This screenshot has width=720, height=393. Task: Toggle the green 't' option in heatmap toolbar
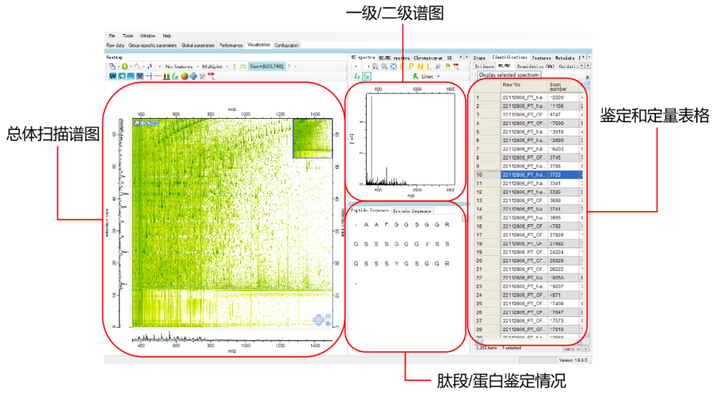coord(234,67)
